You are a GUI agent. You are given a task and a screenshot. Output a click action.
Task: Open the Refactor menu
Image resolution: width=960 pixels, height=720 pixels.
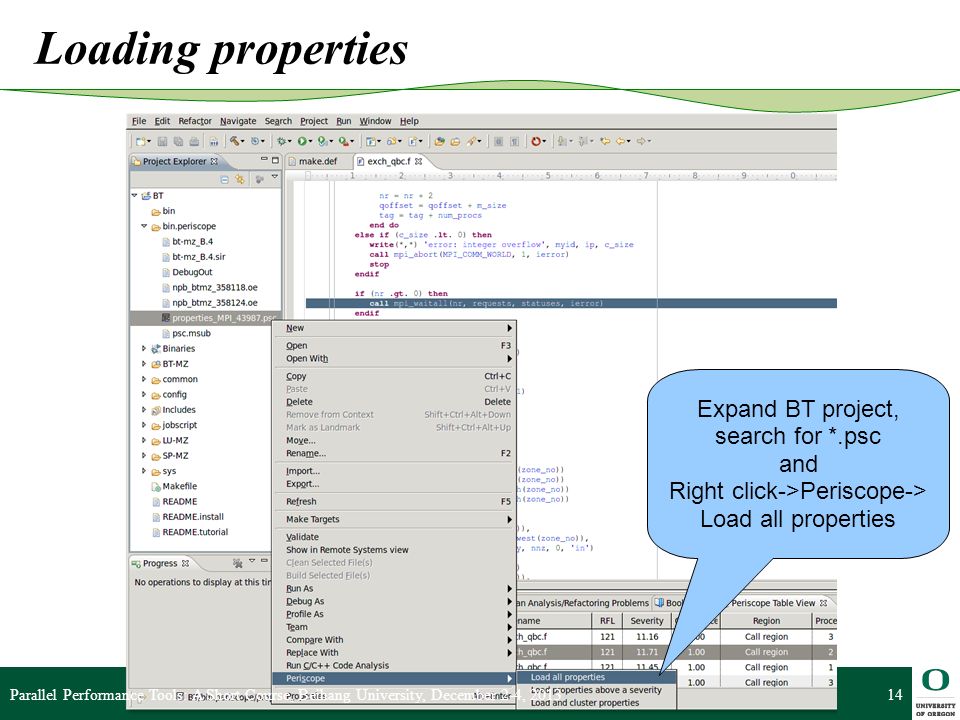[x=195, y=121]
